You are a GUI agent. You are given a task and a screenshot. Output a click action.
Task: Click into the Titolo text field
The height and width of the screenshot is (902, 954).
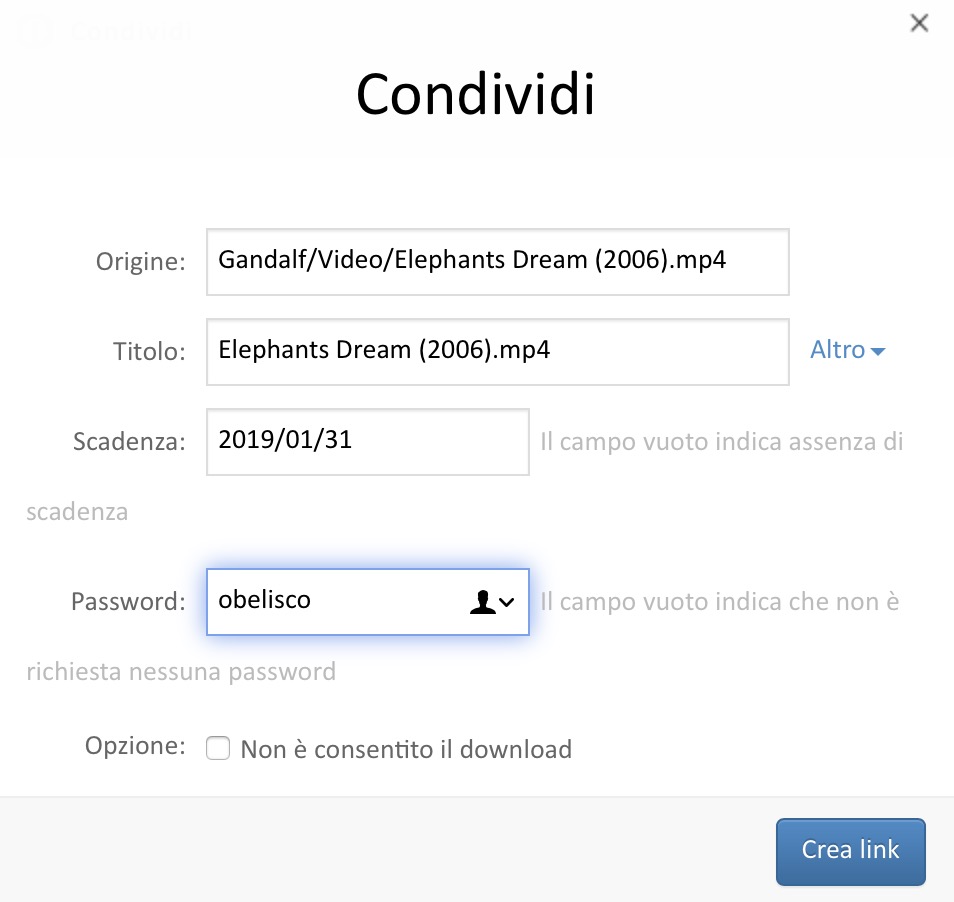[x=497, y=351]
